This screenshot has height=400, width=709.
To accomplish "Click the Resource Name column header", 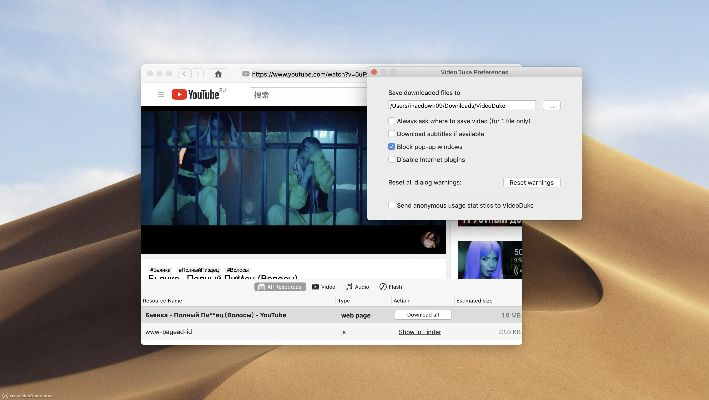I will coord(162,301).
